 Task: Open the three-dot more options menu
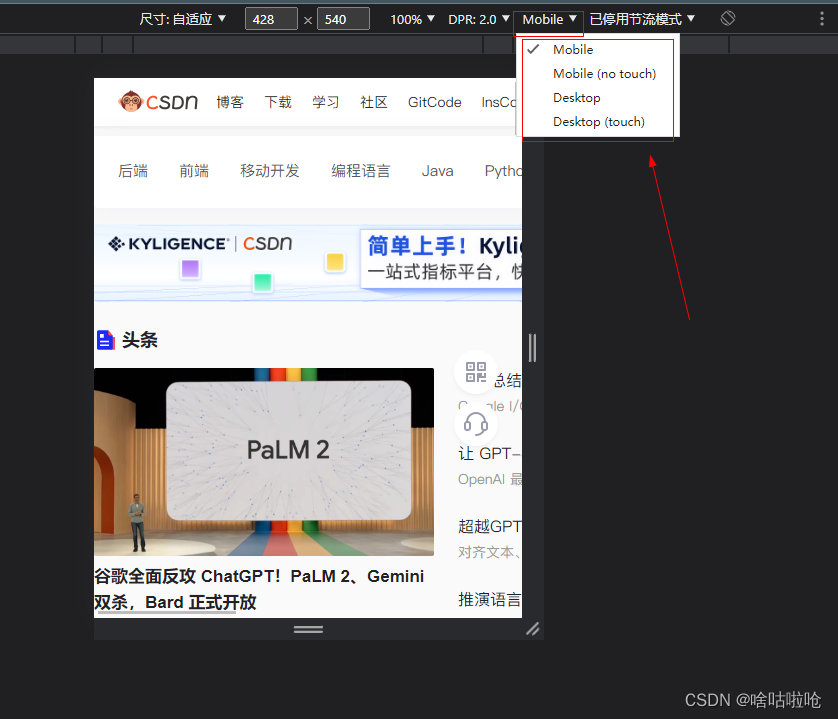point(821,19)
